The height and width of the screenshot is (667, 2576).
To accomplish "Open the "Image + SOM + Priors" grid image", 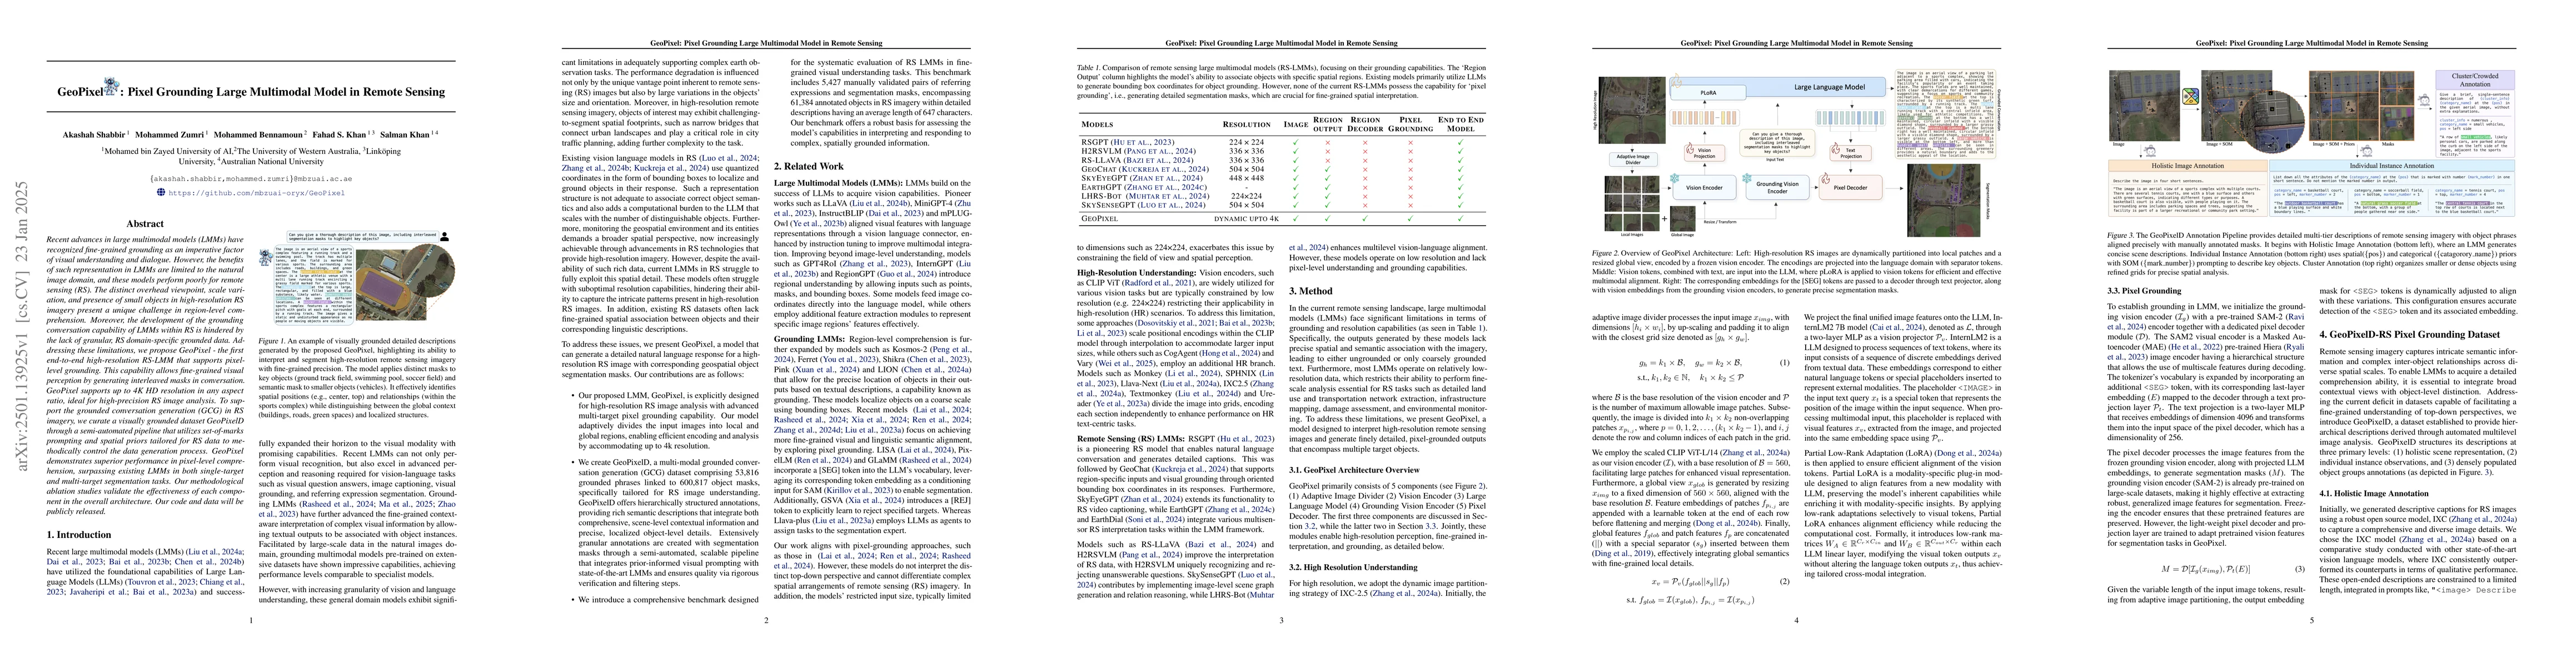I will pyautogui.click(x=2344, y=106).
